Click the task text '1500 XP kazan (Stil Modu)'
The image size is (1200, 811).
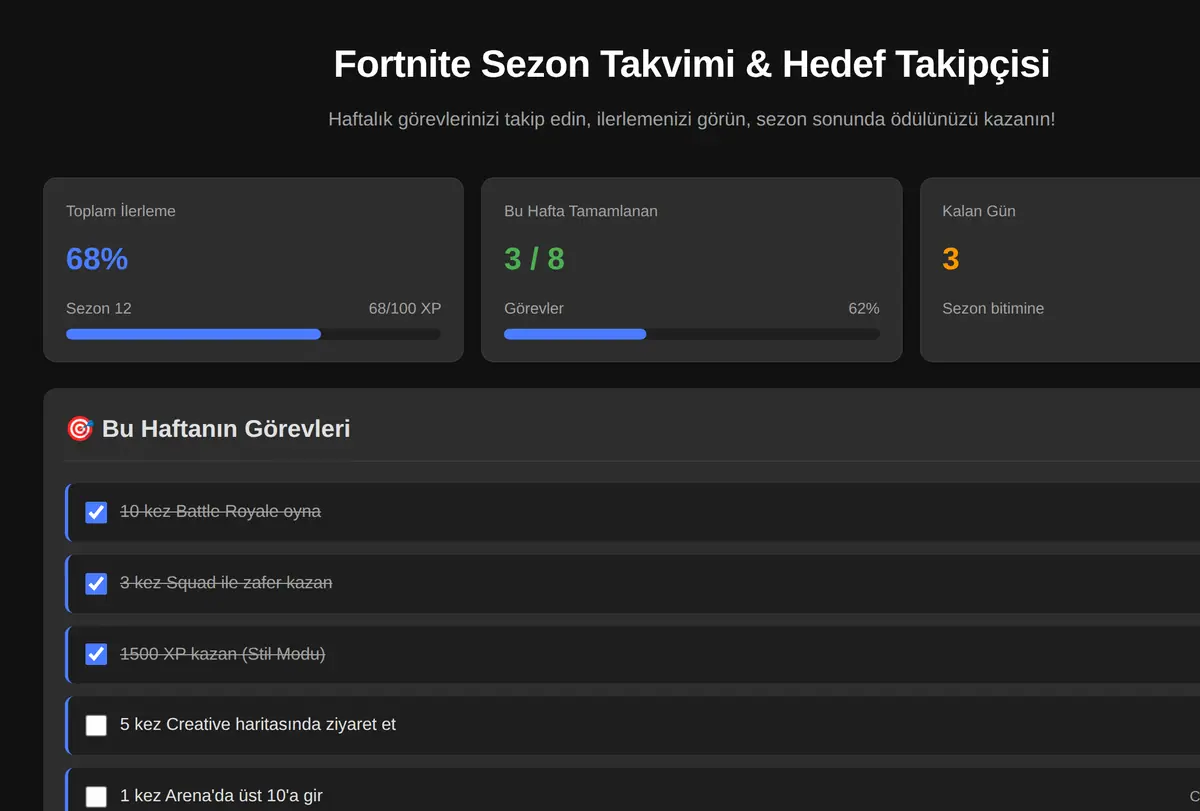pyautogui.click(x=223, y=654)
